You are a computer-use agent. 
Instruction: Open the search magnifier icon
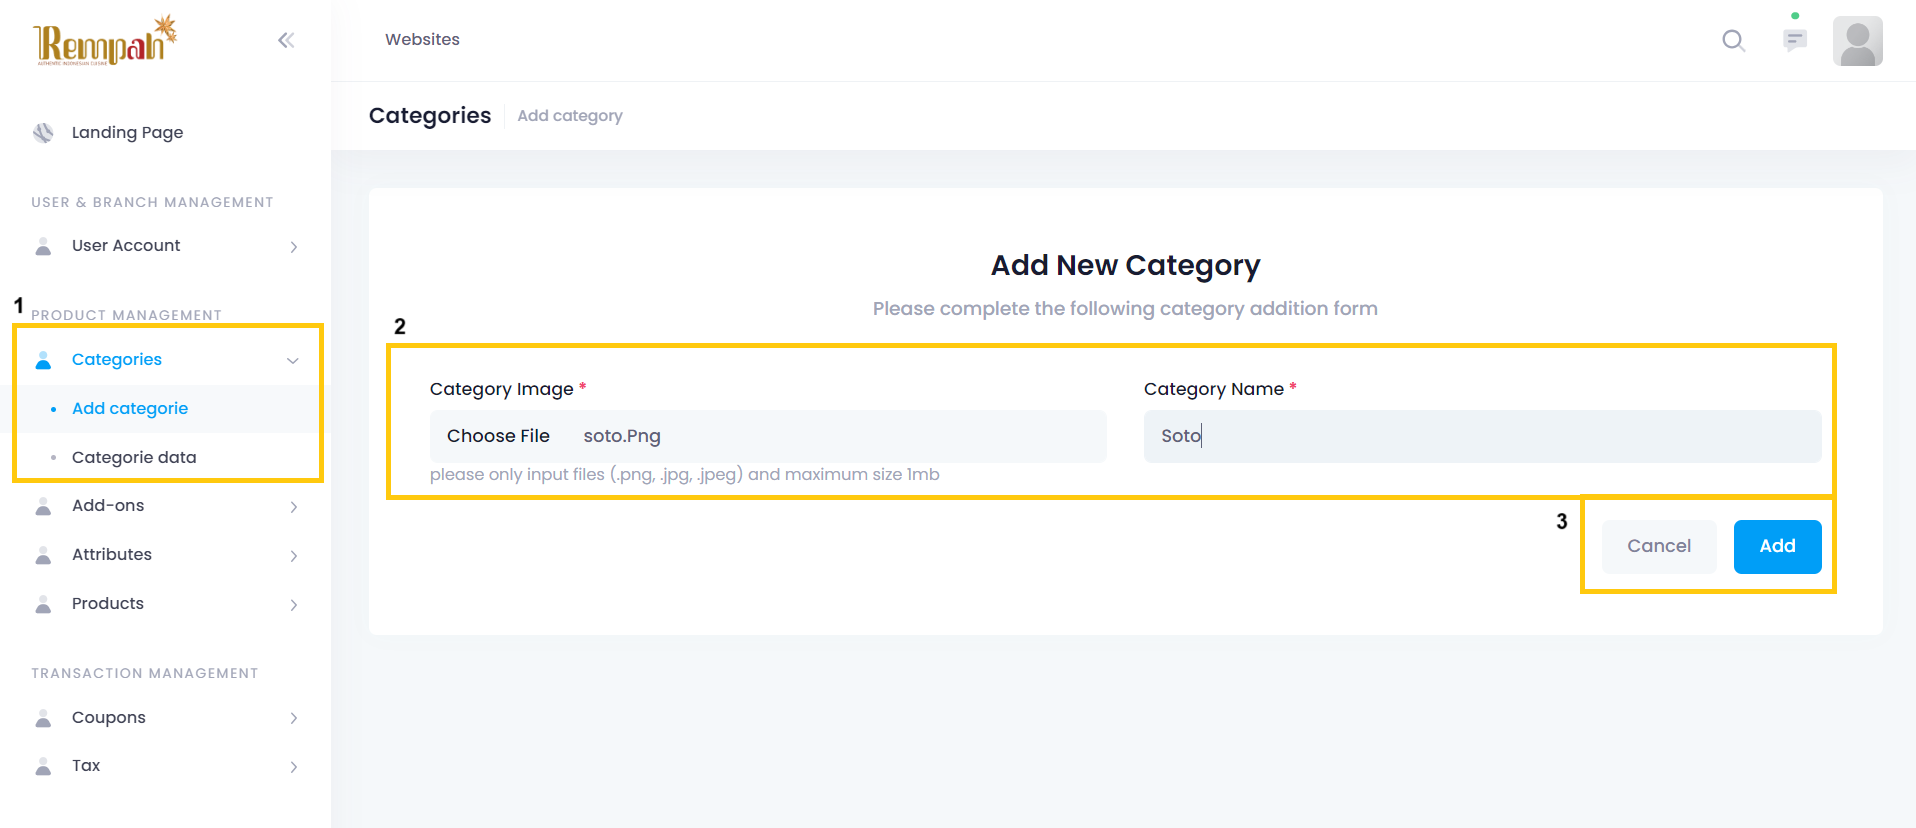pyautogui.click(x=1733, y=40)
